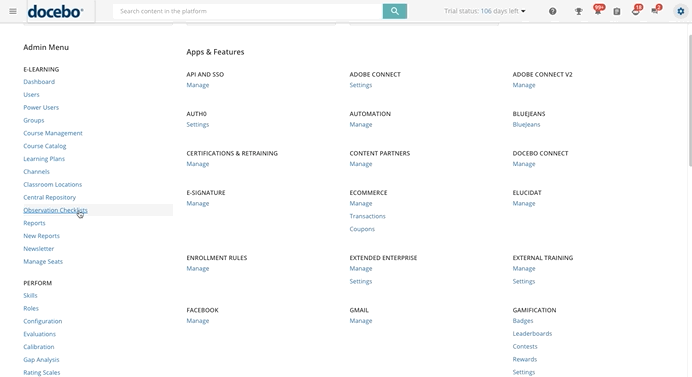Manage Content Partners
This screenshot has width=692, height=377.
point(361,164)
